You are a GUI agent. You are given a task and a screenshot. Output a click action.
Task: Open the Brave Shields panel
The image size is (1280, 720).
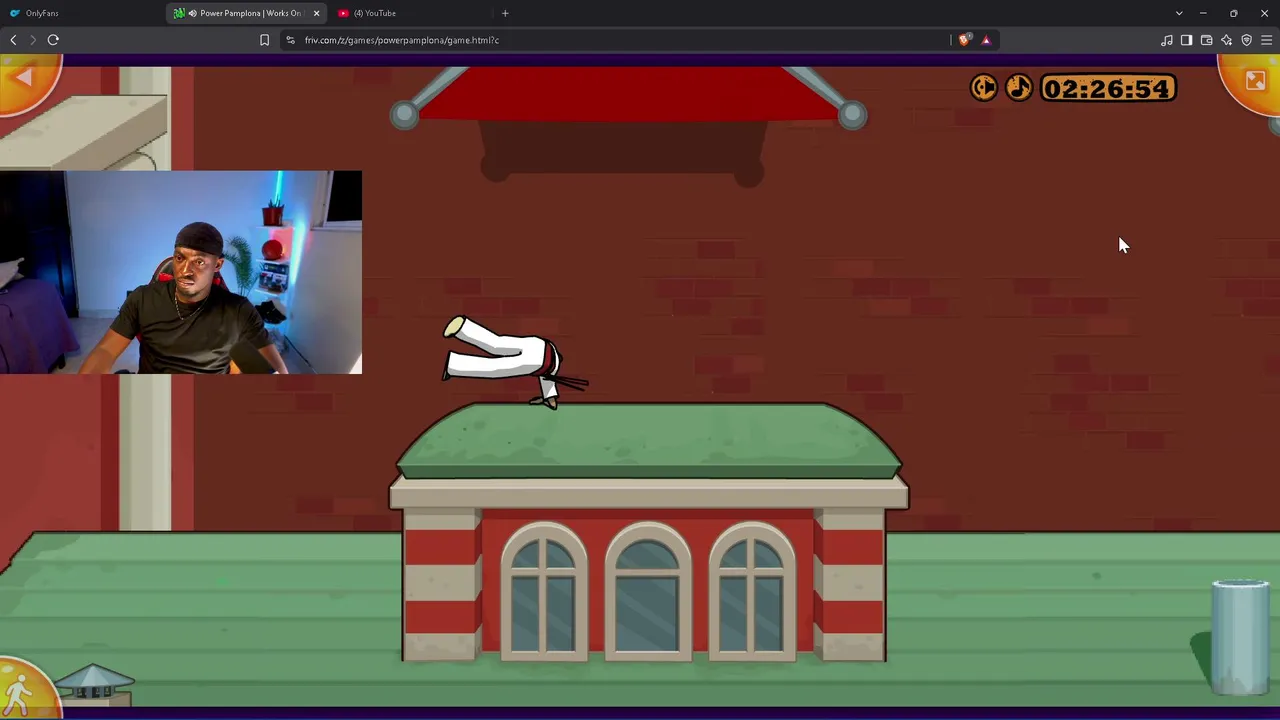click(964, 40)
